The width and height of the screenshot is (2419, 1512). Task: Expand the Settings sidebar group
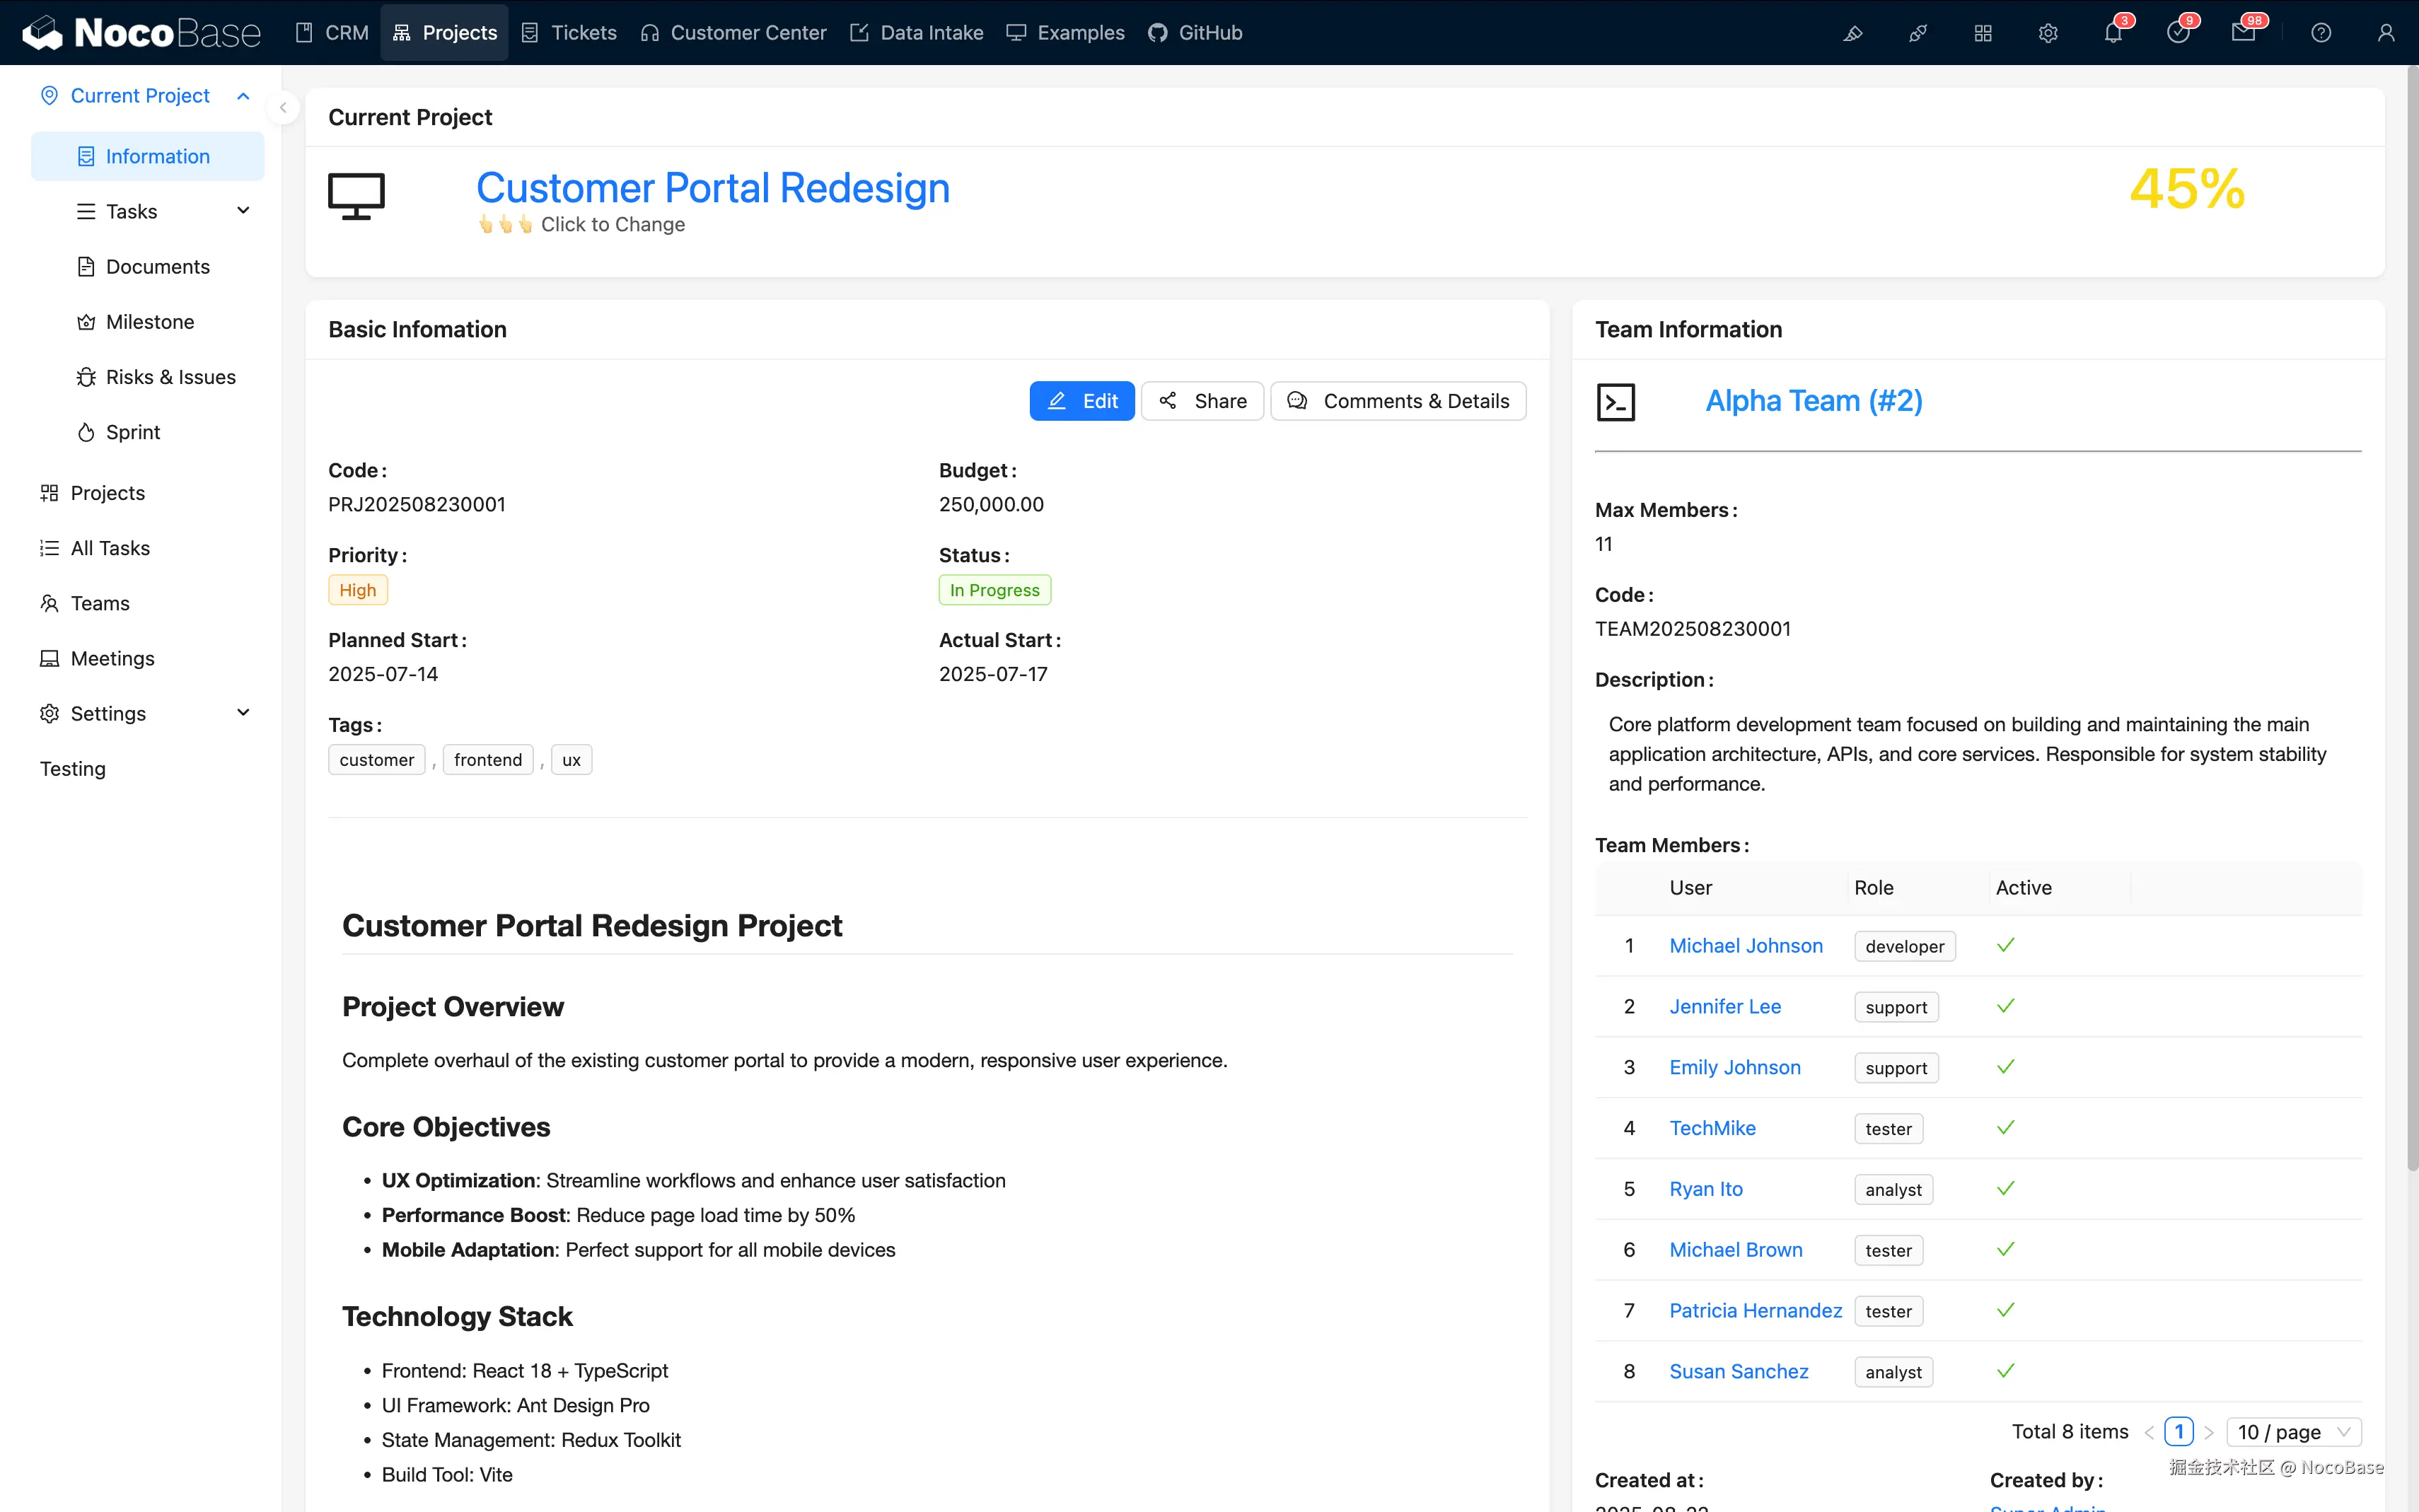click(x=242, y=713)
